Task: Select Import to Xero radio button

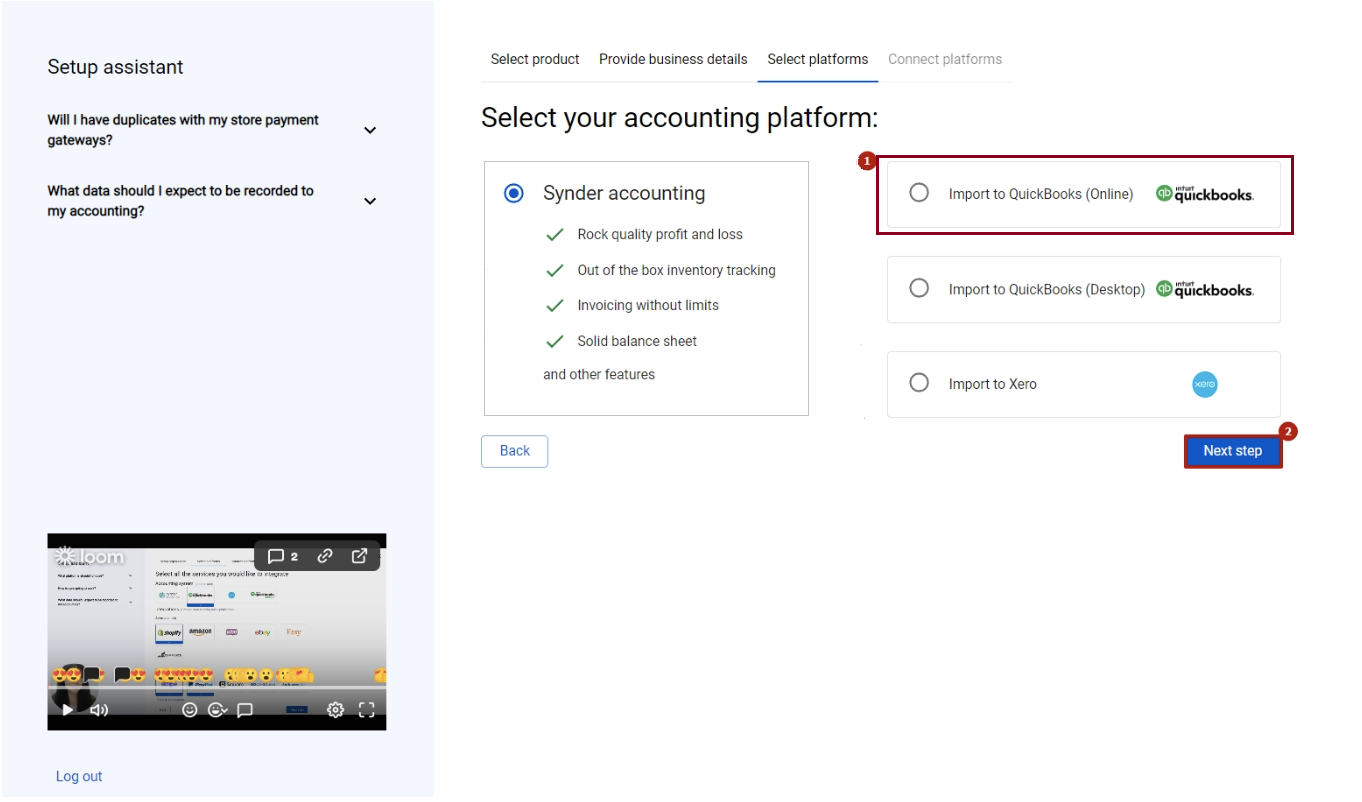Action: 919,384
